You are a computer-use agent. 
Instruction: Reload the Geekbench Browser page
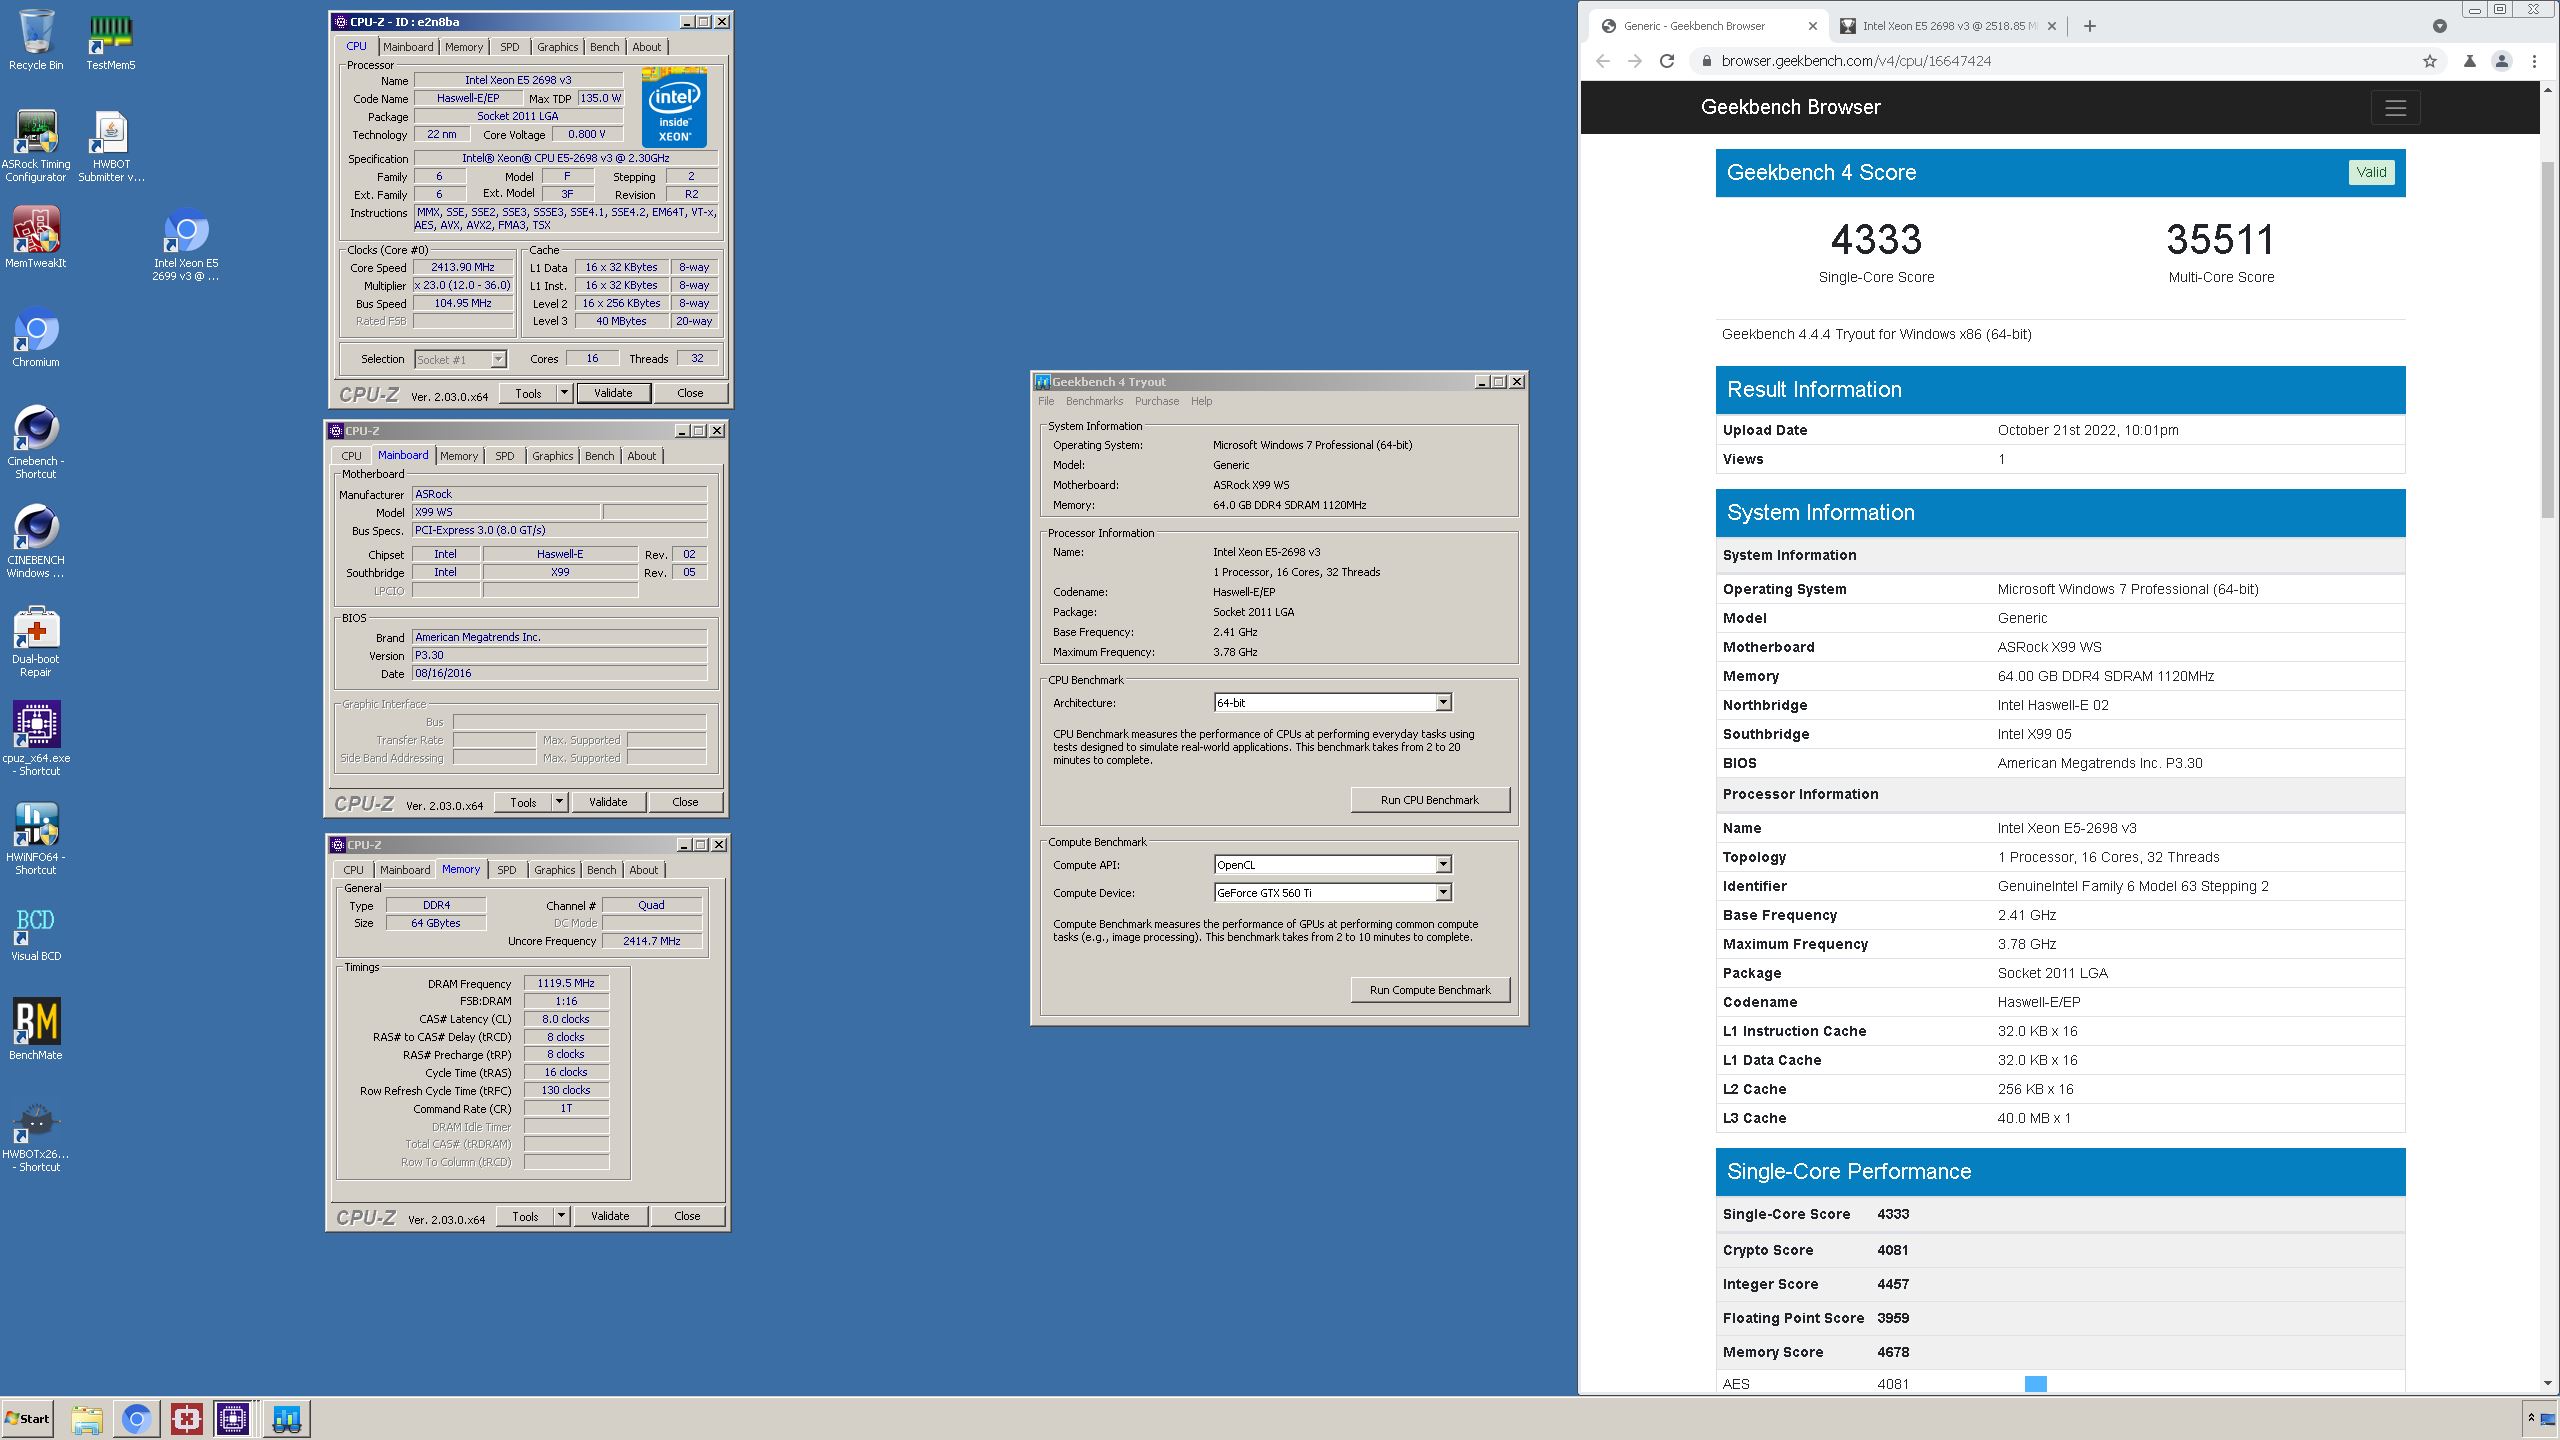1667,61
